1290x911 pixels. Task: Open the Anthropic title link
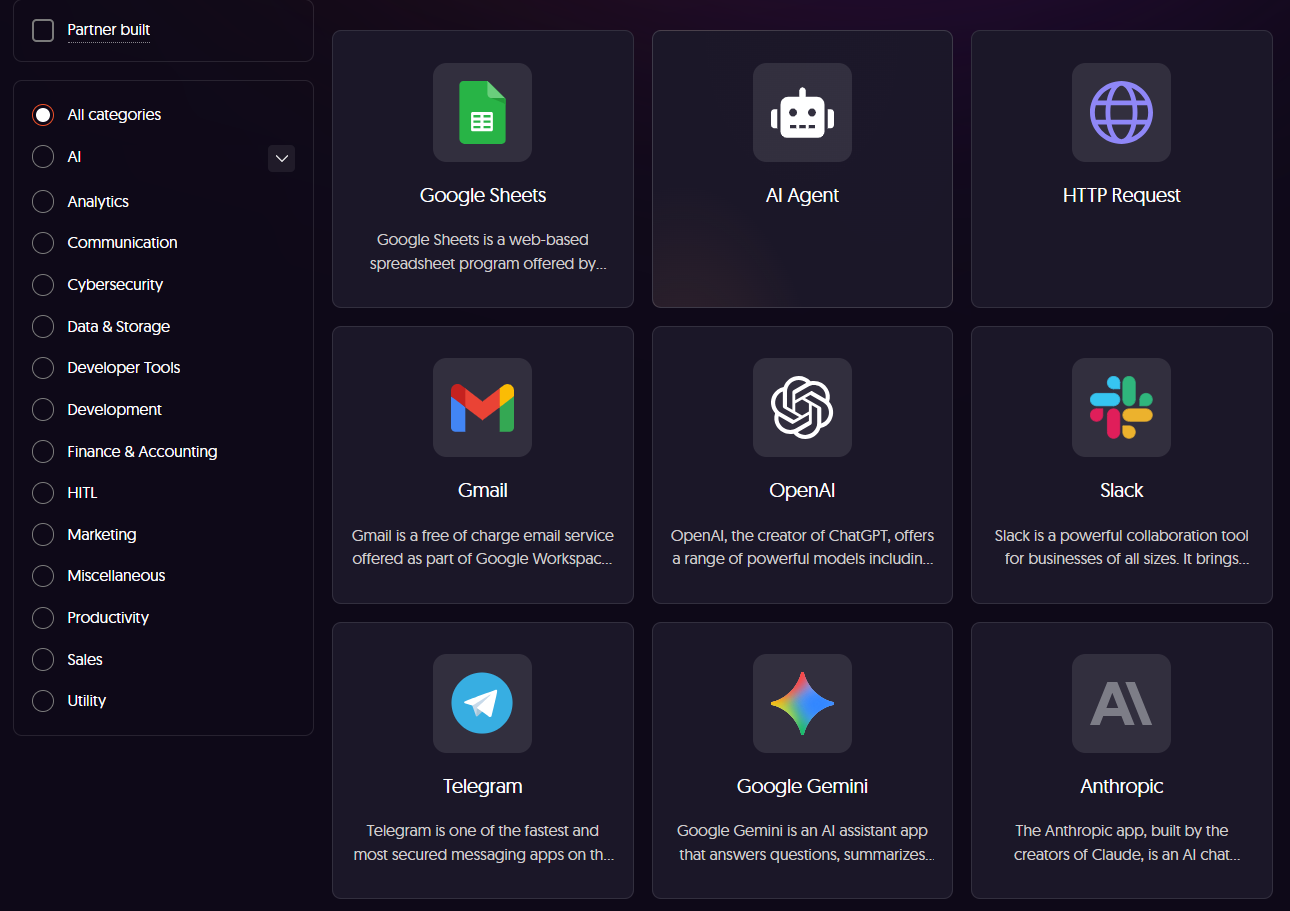pyautogui.click(x=1122, y=786)
